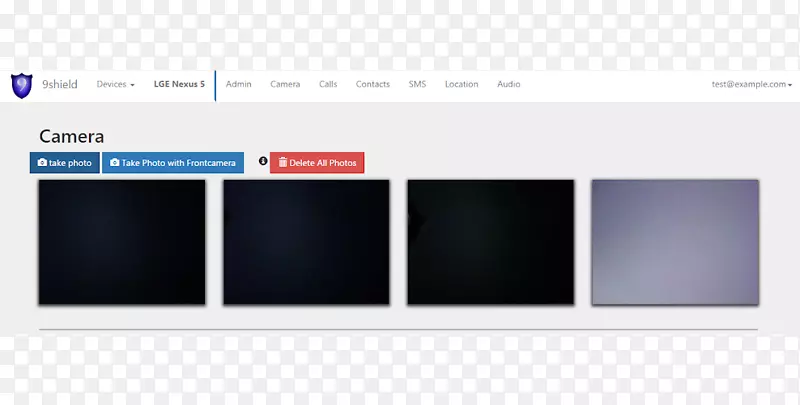Click the 9shield shield logo icon
Image resolution: width=800 pixels, height=405 pixels.
20,85
